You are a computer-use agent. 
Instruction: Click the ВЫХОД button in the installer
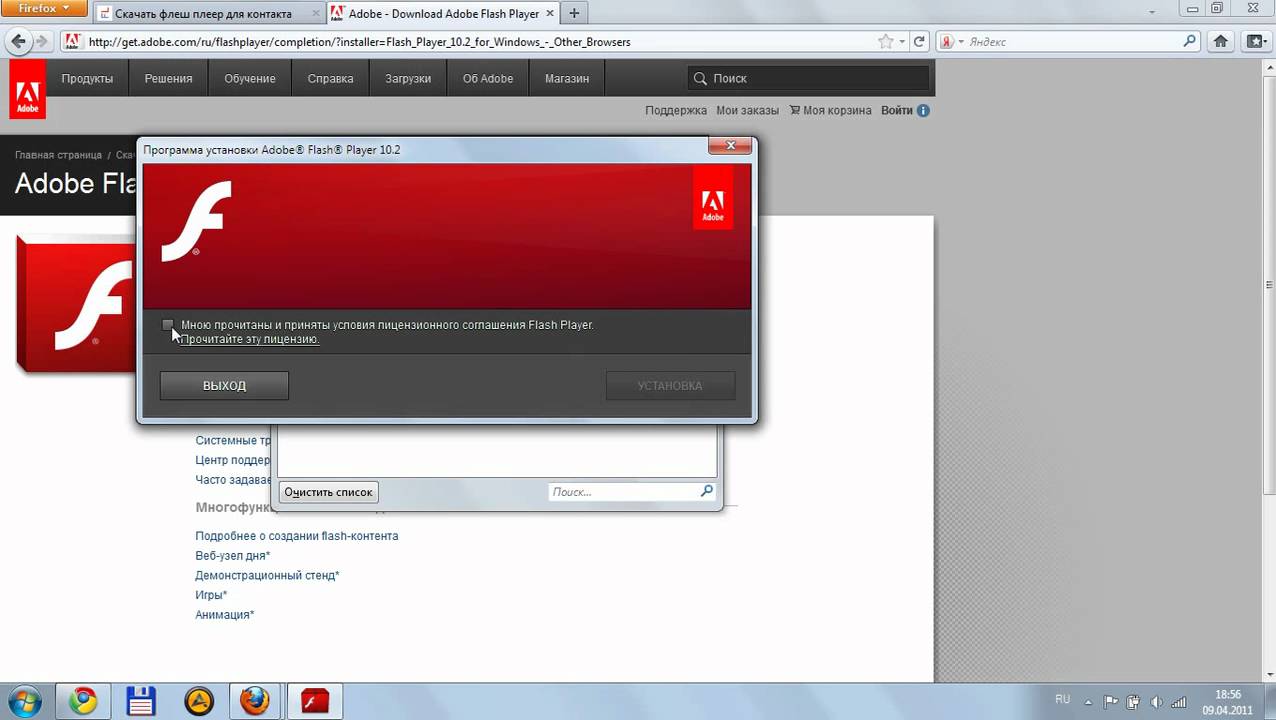point(224,386)
